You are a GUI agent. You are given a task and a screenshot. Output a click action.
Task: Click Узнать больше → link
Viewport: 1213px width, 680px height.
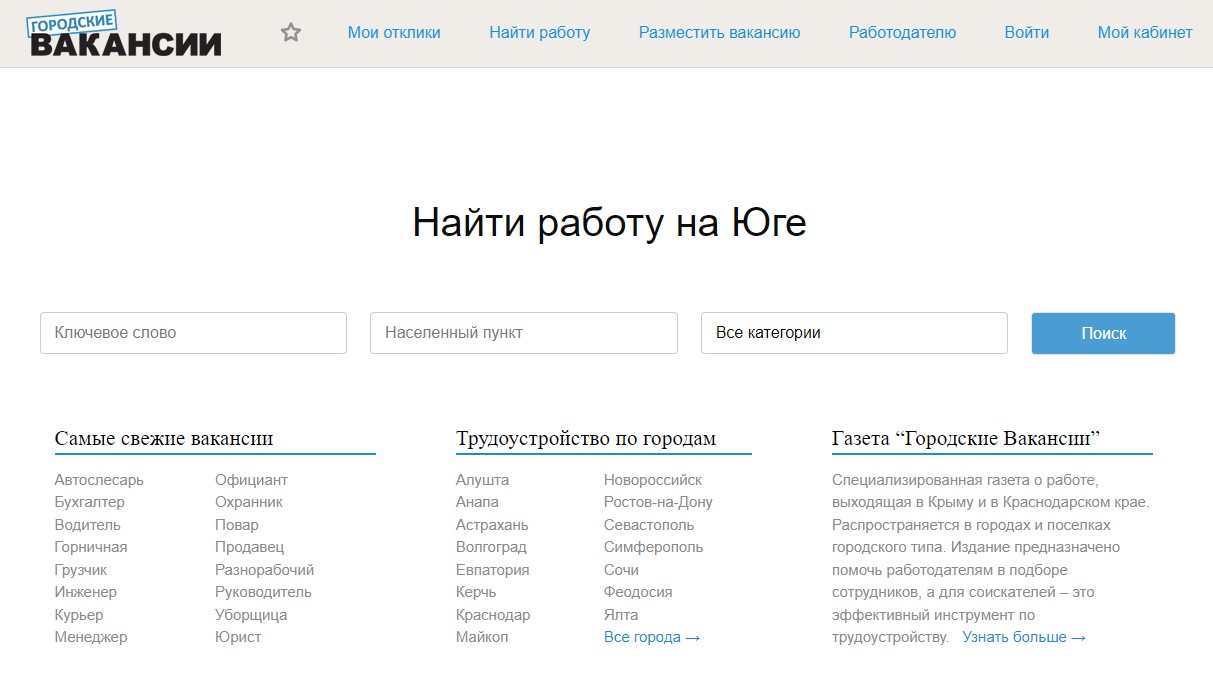1024,637
